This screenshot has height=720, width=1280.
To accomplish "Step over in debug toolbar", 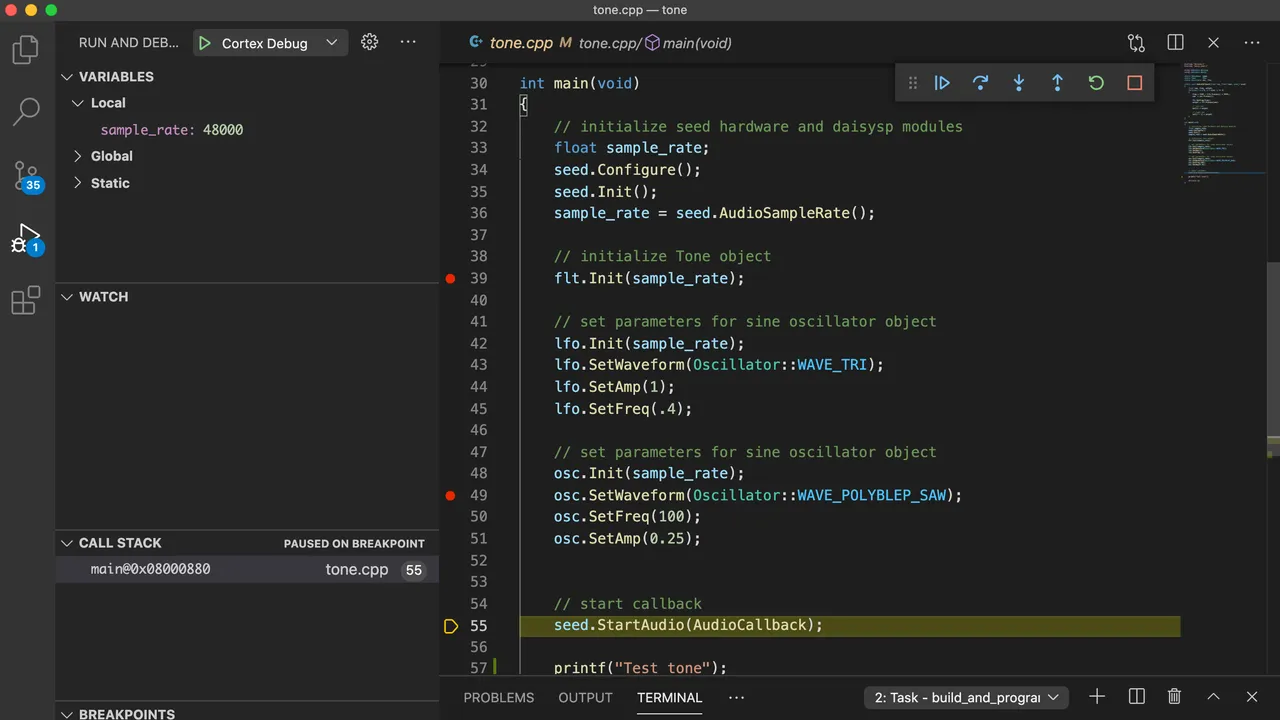I will coord(980,83).
